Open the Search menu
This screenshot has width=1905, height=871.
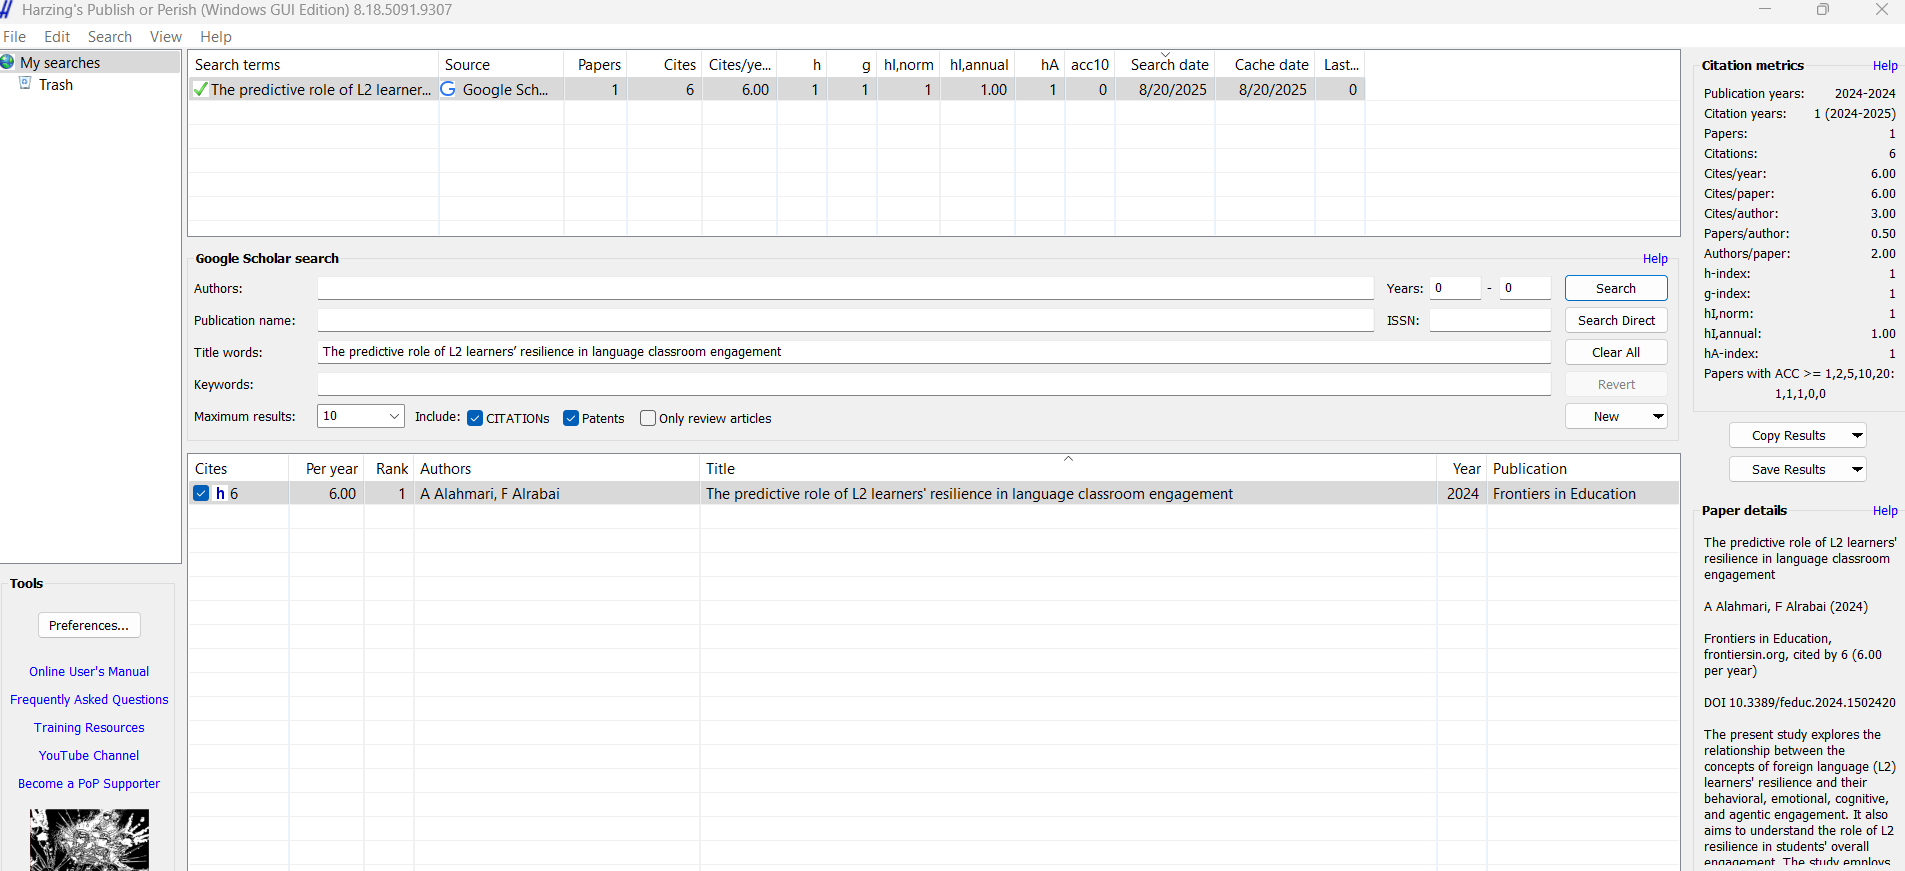110,36
